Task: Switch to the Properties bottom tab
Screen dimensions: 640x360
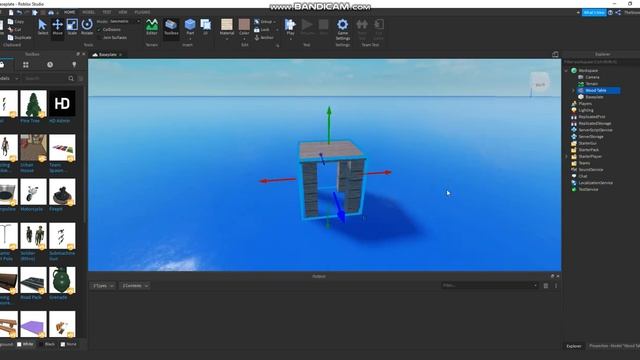Action: coord(613,346)
